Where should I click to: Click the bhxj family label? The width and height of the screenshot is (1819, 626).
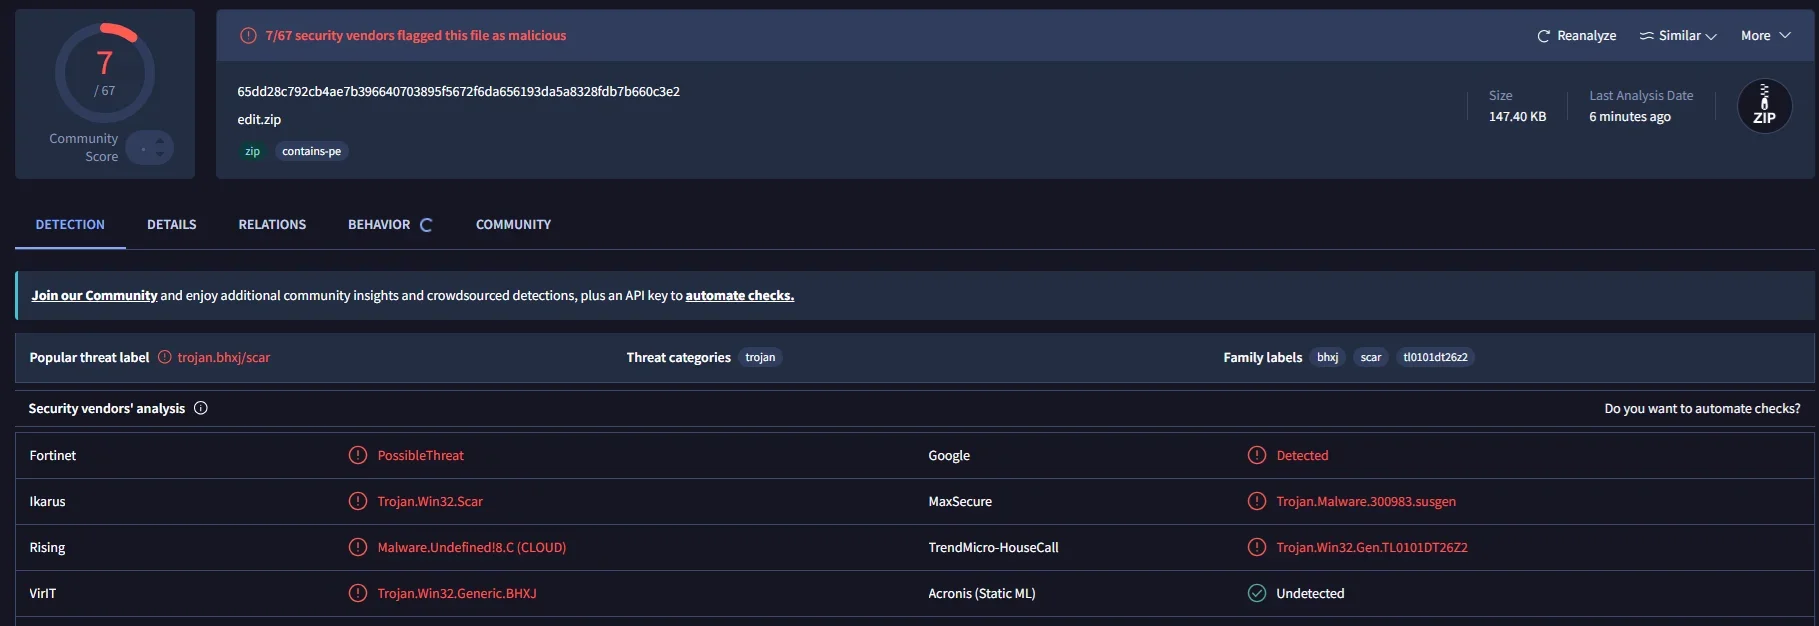tap(1327, 358)
